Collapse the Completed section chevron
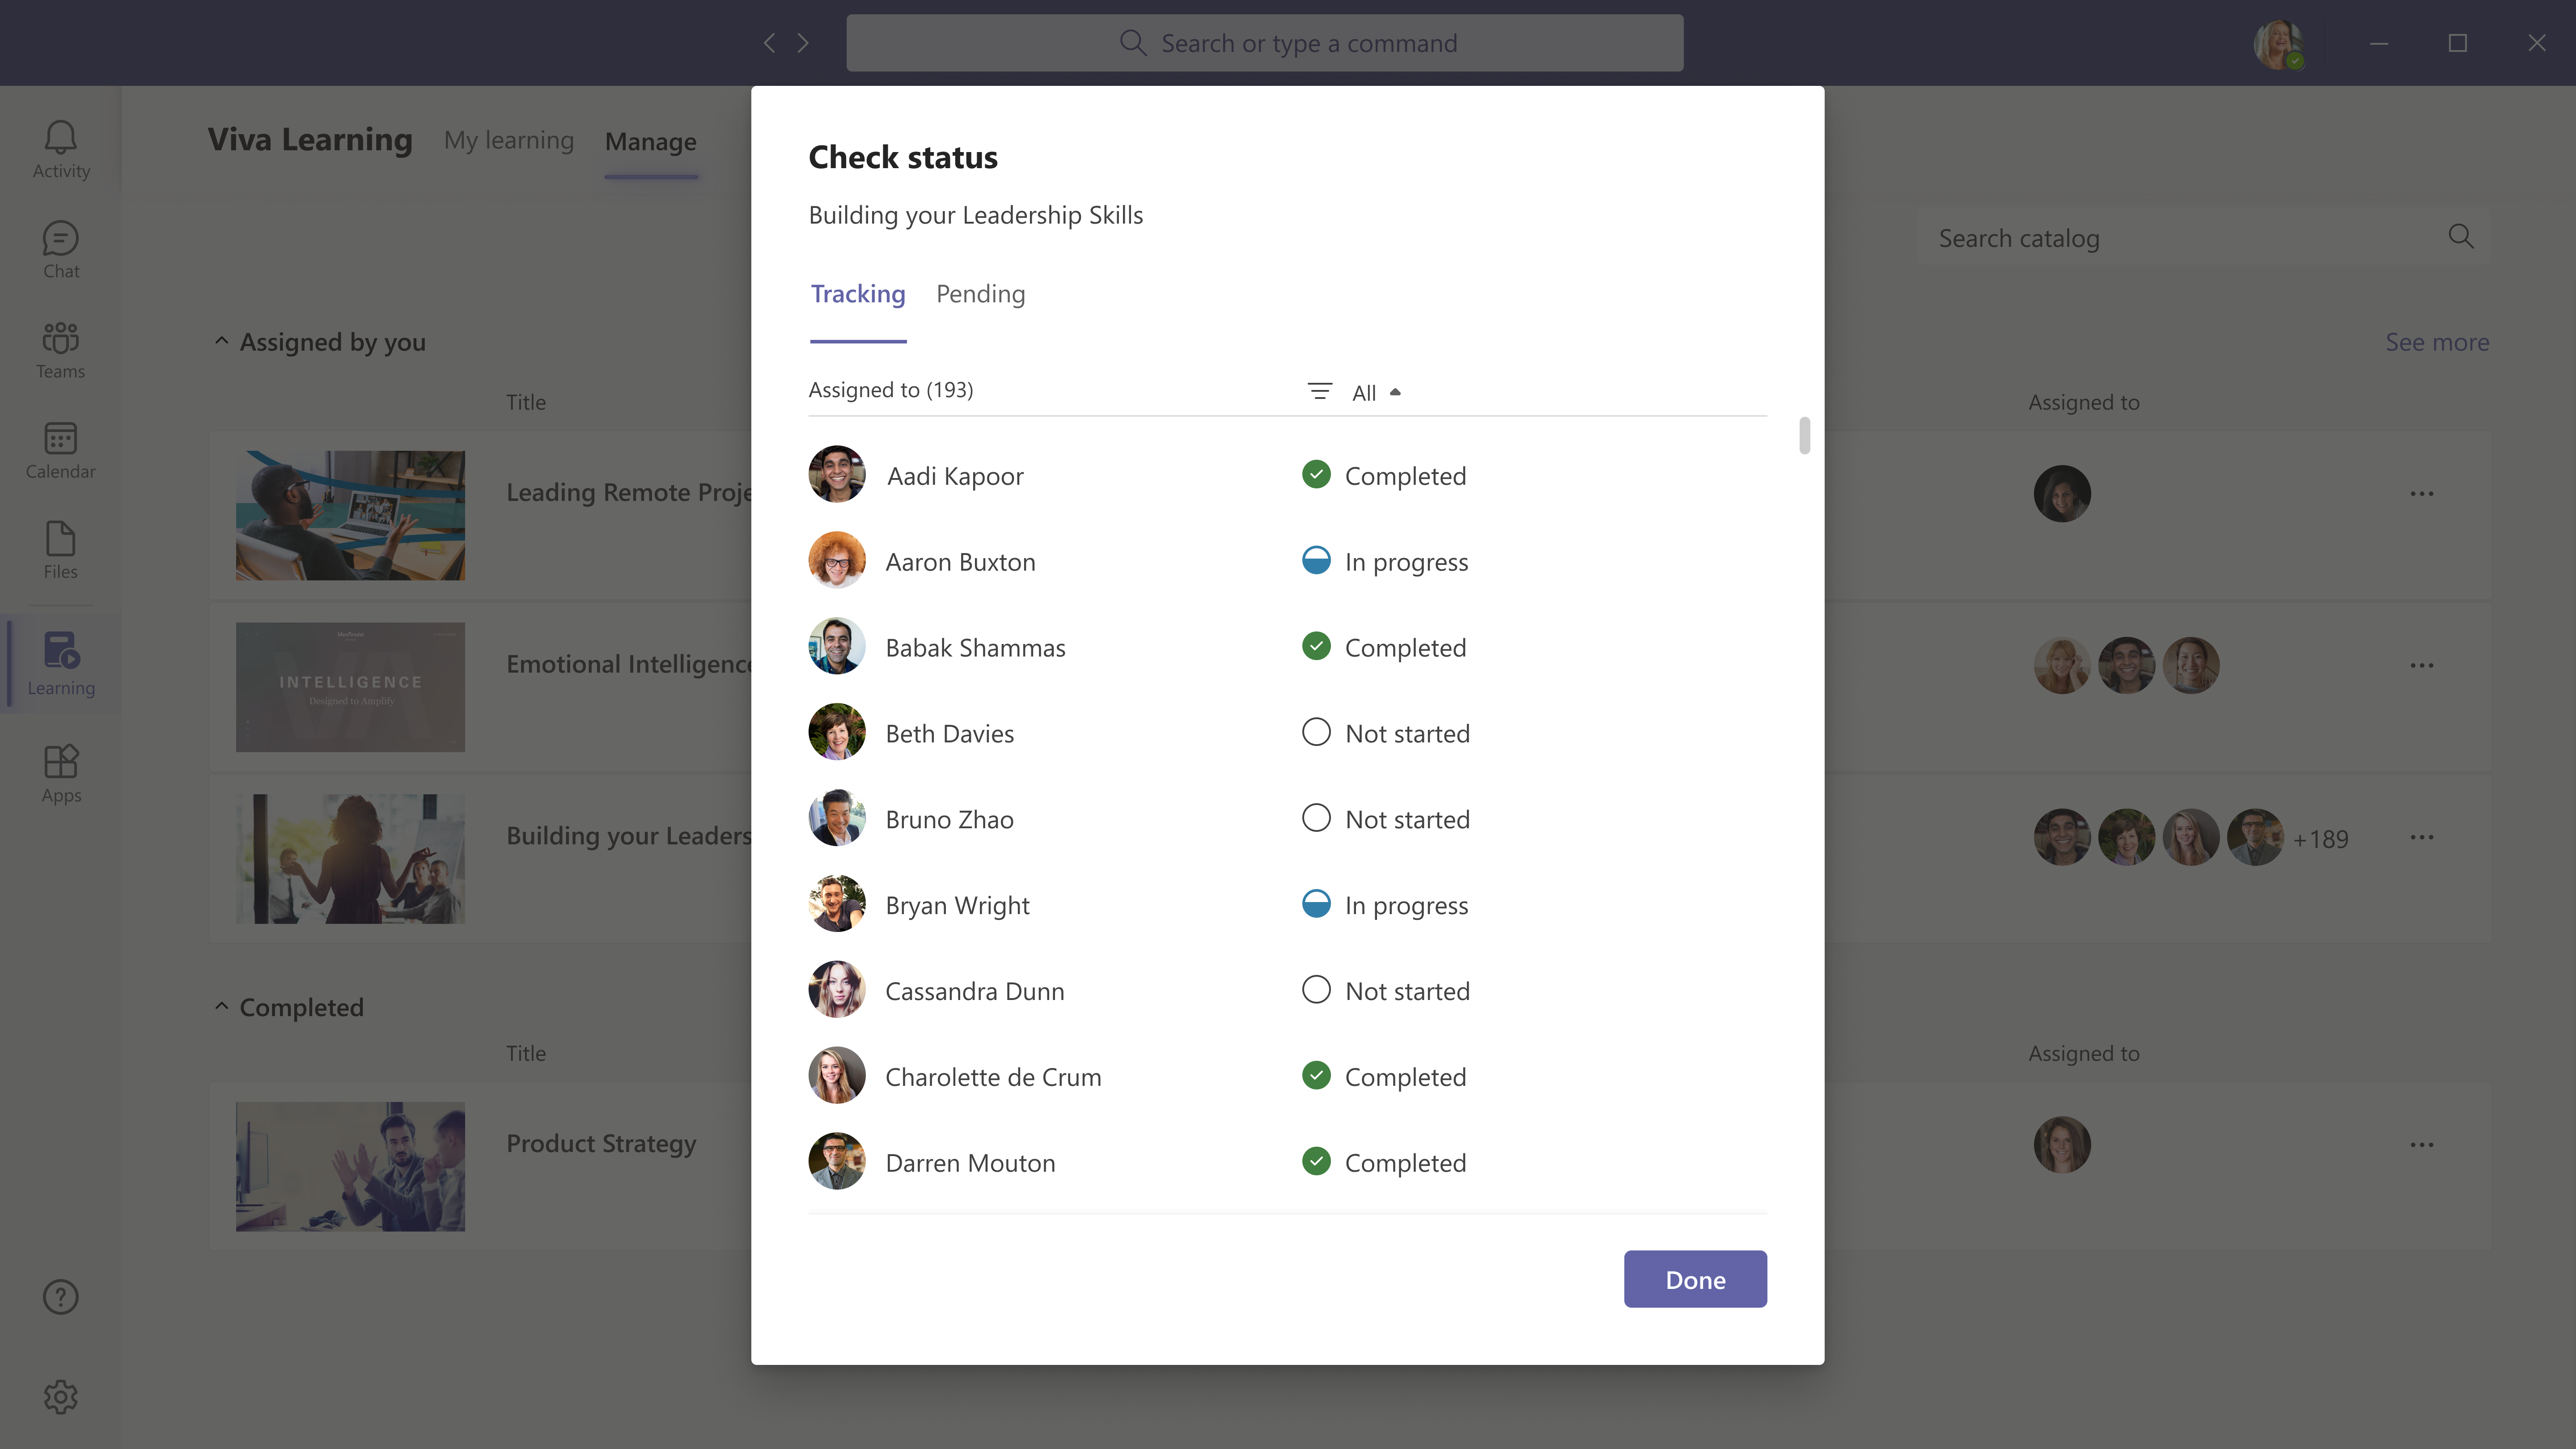The height and width of the screenshot is (1449, 2576). point(222,1006)
